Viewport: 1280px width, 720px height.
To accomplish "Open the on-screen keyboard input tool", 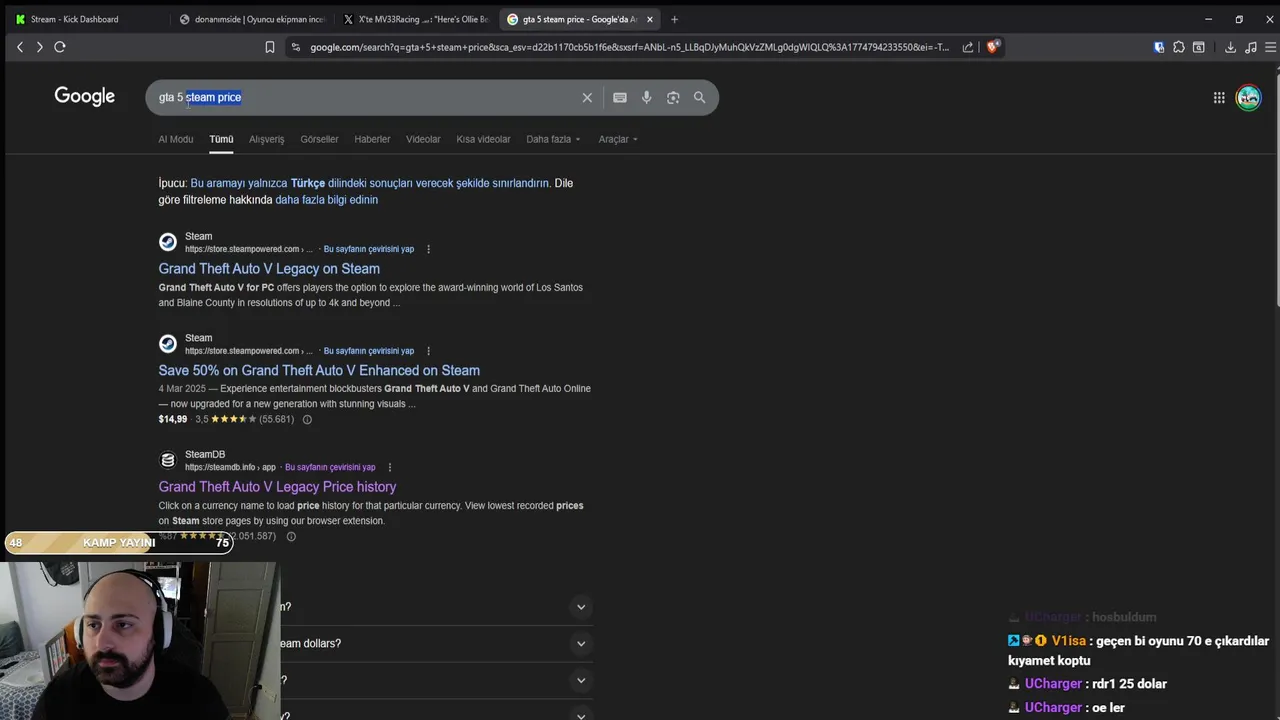I will [x=620, y=97].
